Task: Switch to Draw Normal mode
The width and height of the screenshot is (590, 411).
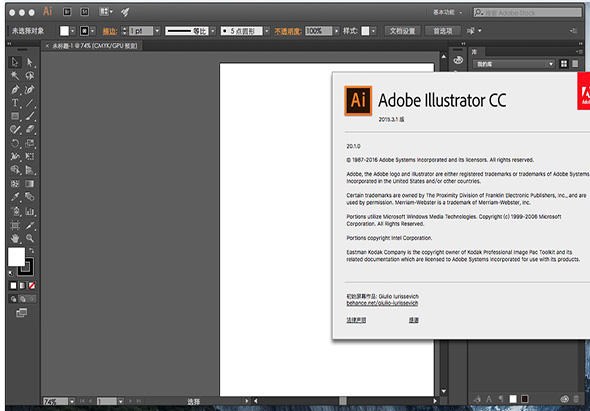Action: 14,299
